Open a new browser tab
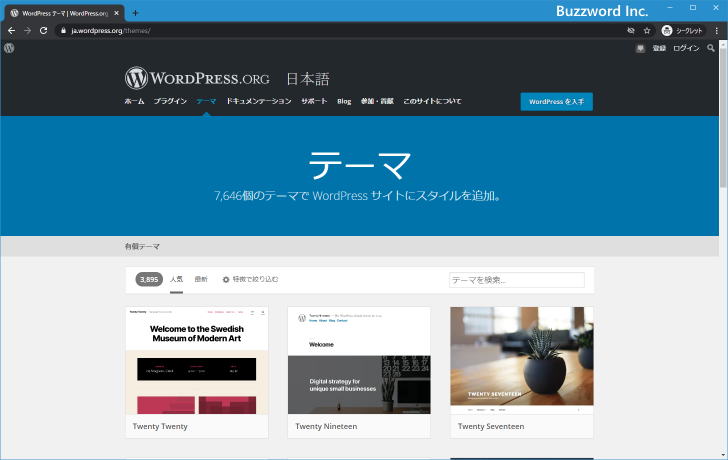This screenshot has width=728, height=460. coord(135,13)
